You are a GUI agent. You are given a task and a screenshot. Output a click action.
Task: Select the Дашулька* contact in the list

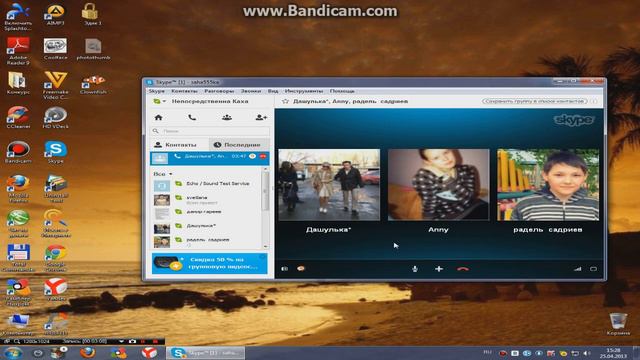coord(208,227)
